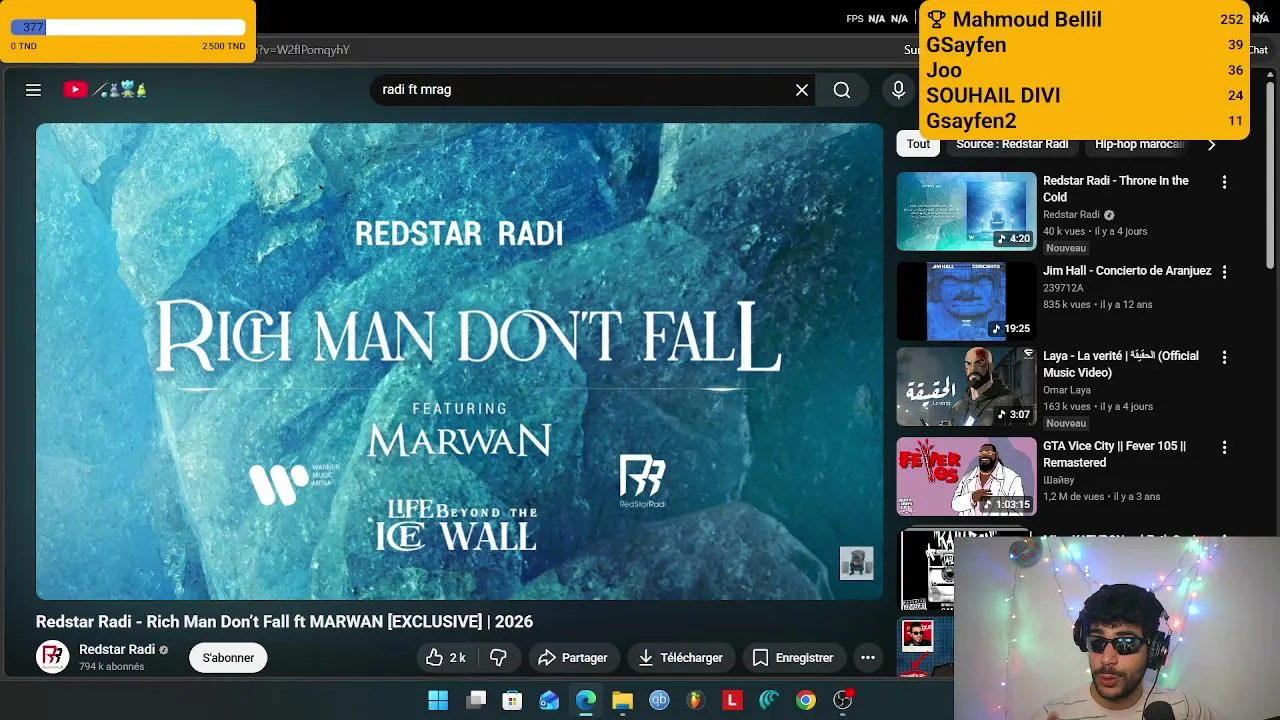Image resolution: width=1280 pixels, height=720 pixels.
Task: Click the video title 'Rich Man Don't Fall ft MARWAN'
Action: (x=284, y=622)
